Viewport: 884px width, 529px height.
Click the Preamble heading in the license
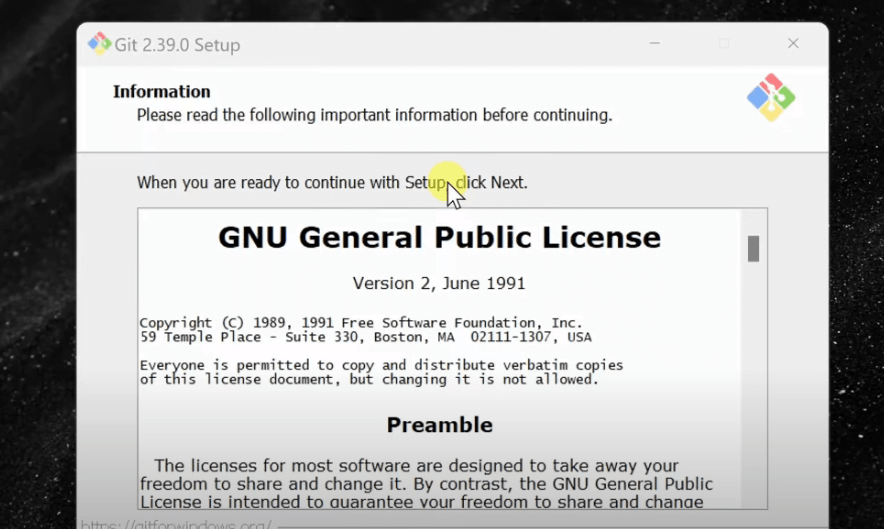click(x=439, y=425)
